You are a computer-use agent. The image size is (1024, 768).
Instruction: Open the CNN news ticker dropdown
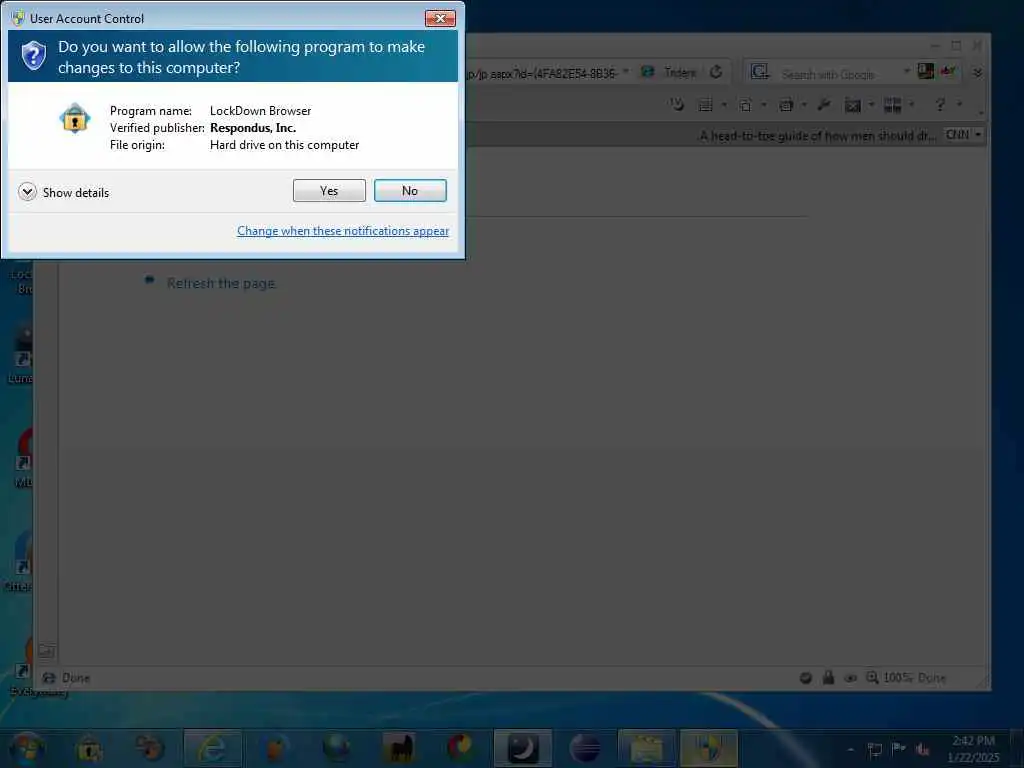click(978, 135)
